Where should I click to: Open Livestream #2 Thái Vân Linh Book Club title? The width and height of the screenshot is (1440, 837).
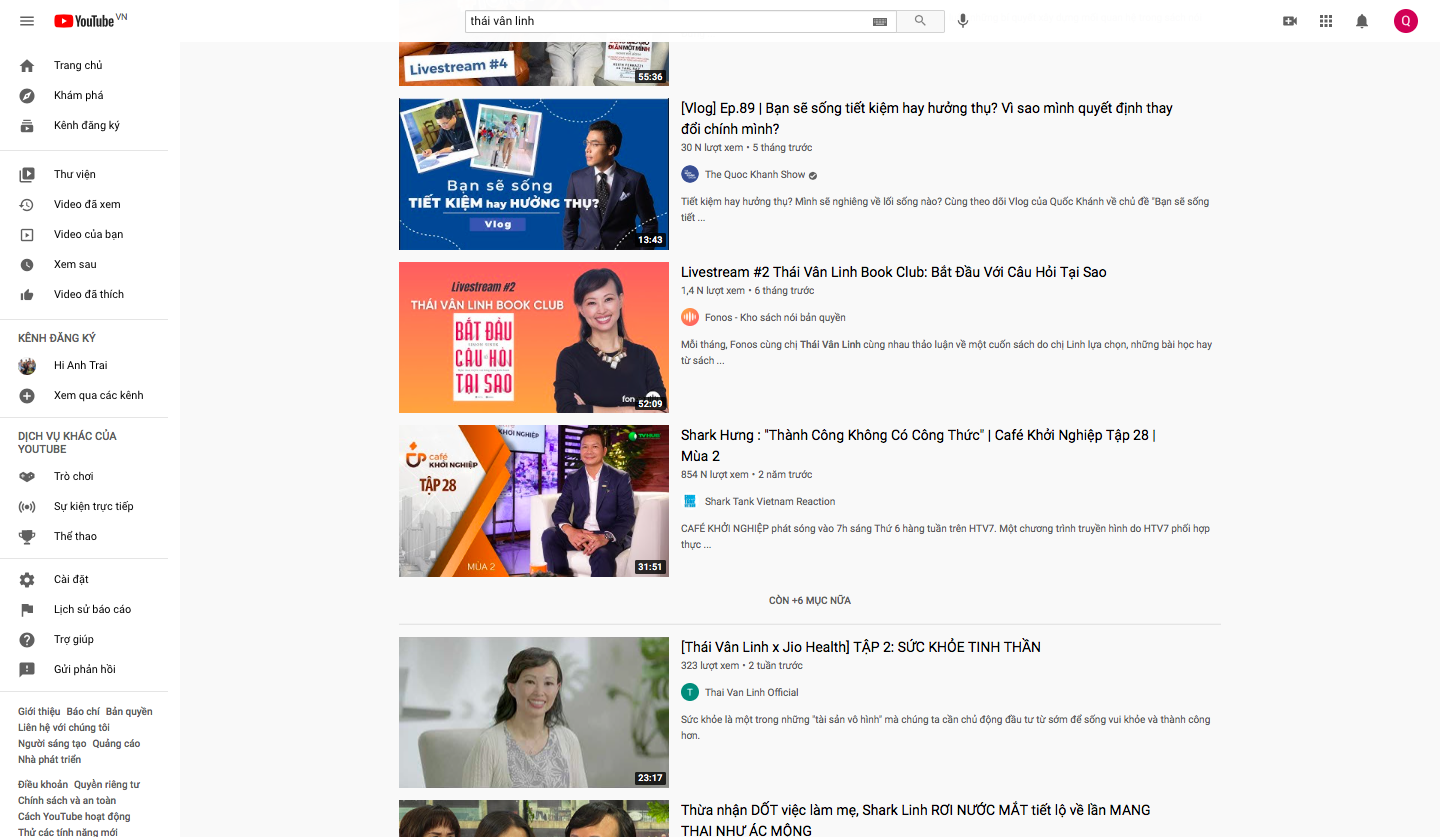pos(893,272)
